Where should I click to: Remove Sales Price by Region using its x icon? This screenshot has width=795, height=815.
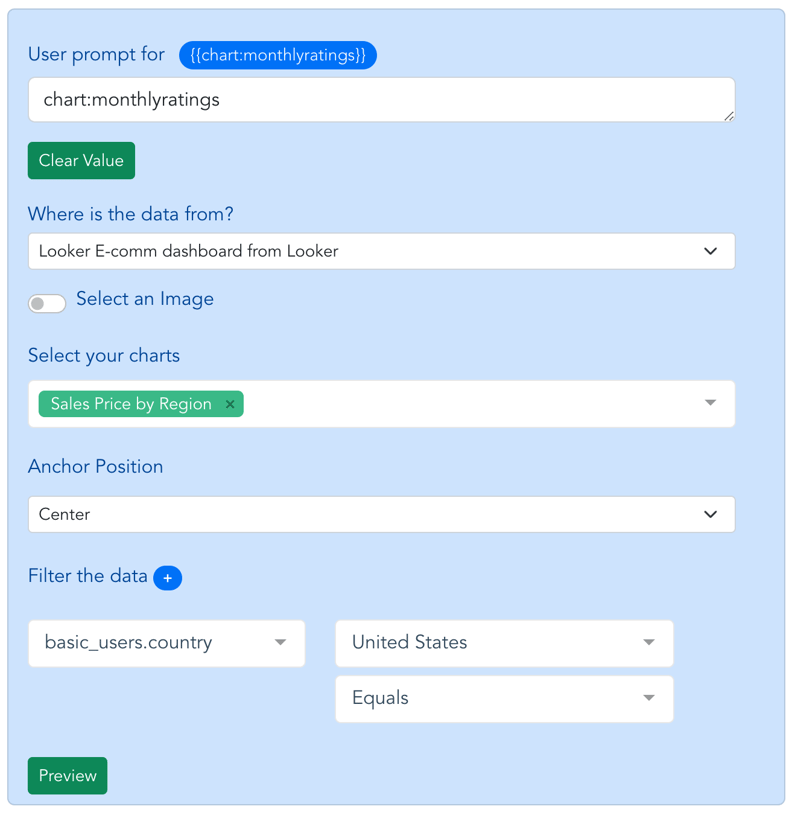tap(230, 404)
